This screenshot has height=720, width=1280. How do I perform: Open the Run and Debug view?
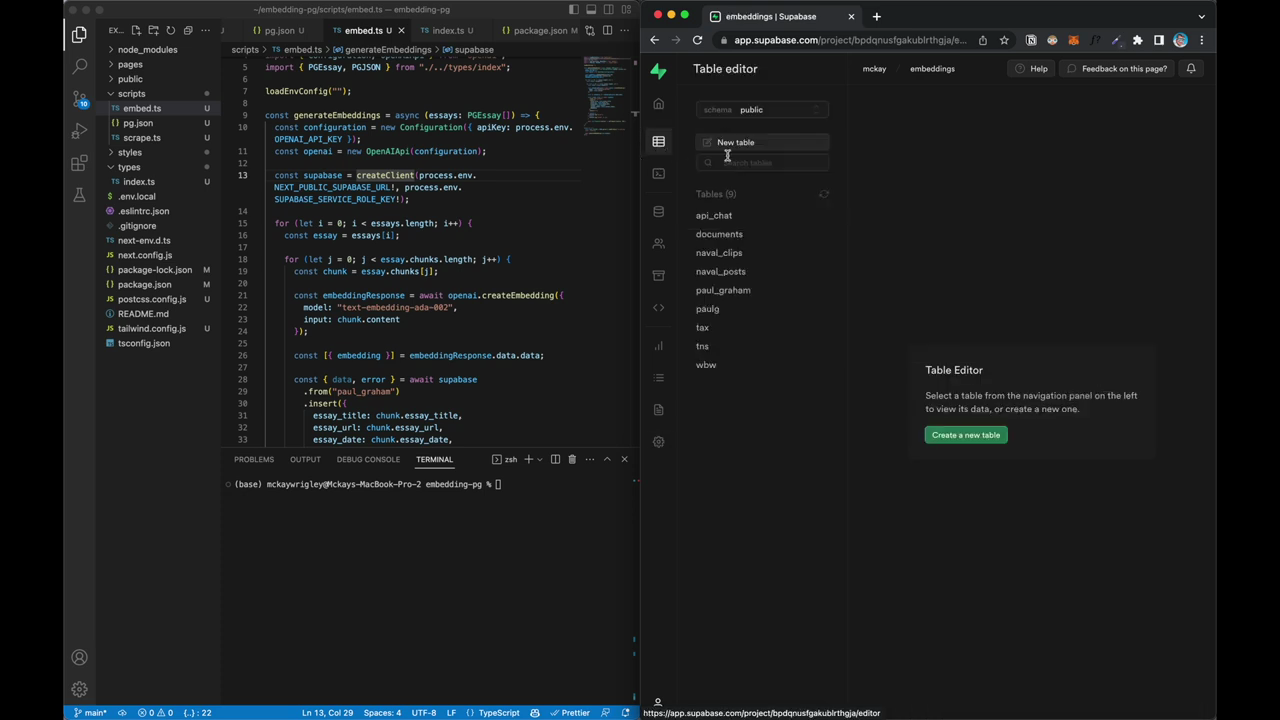pos(79,131)
